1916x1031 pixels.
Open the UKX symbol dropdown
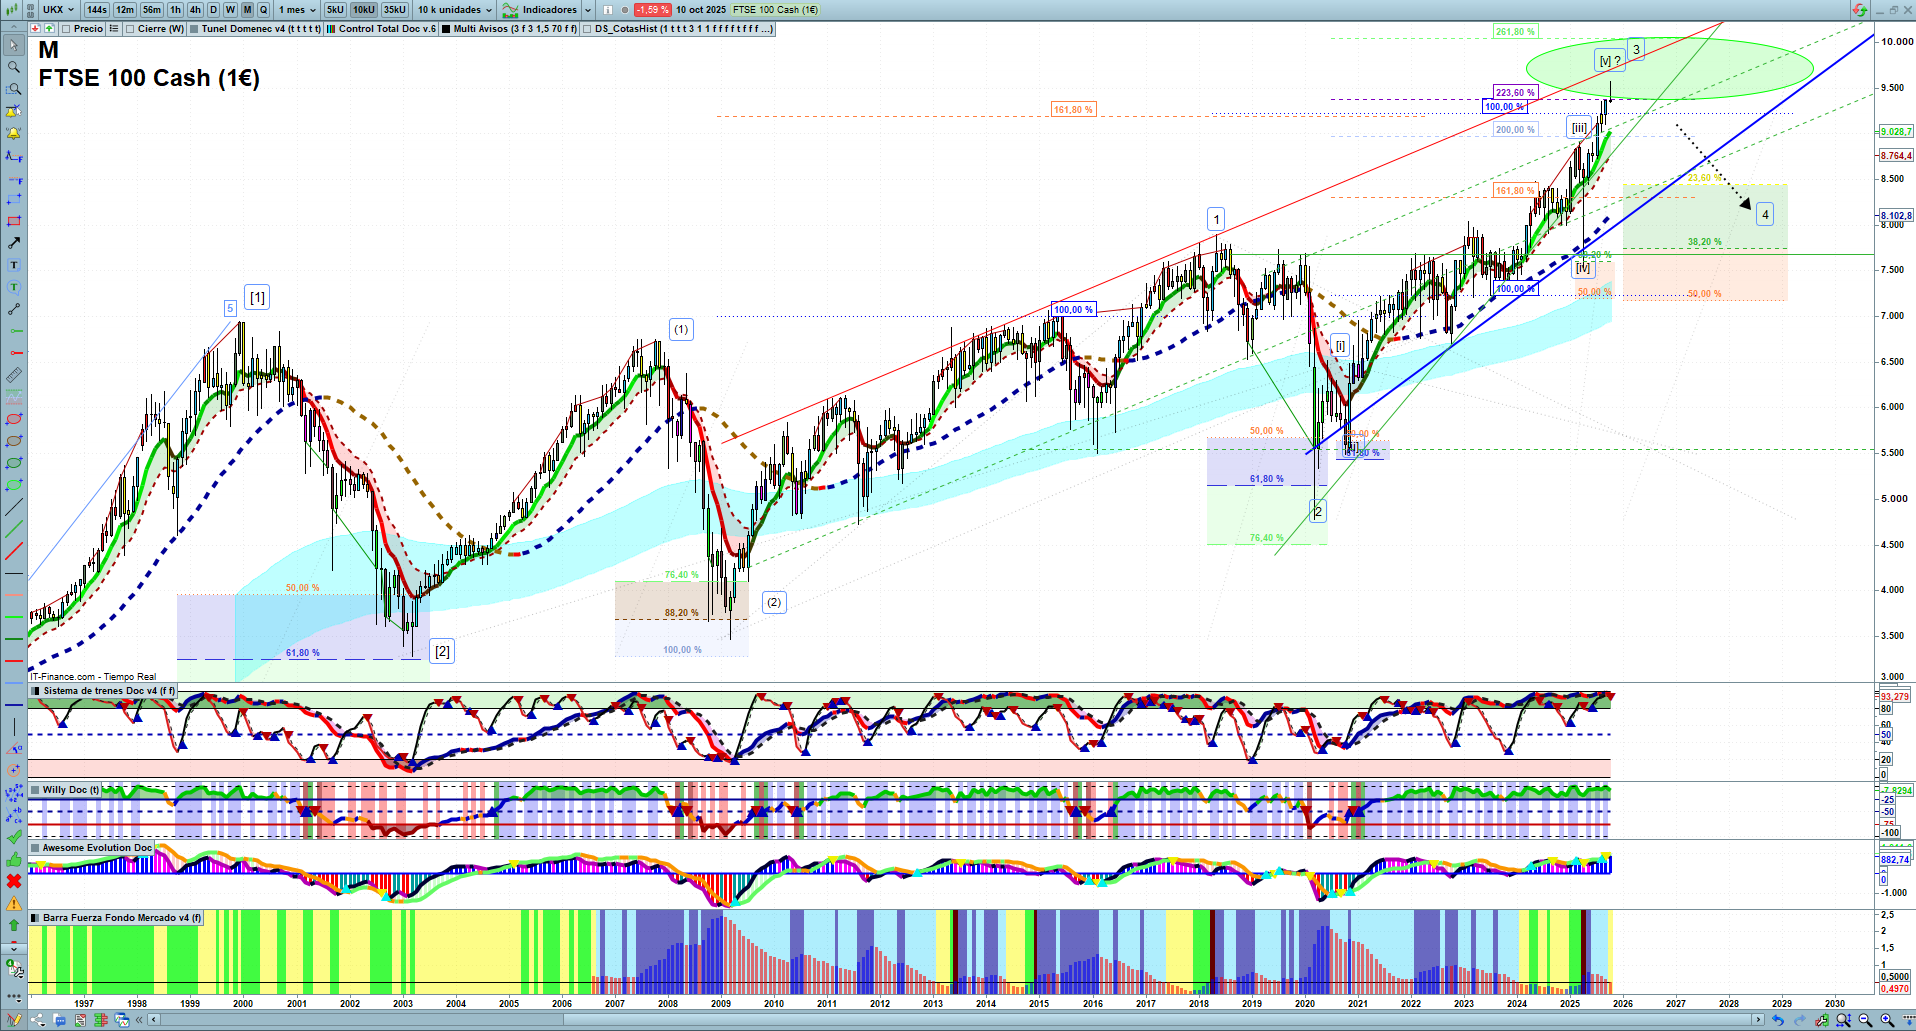pos(58,10)
